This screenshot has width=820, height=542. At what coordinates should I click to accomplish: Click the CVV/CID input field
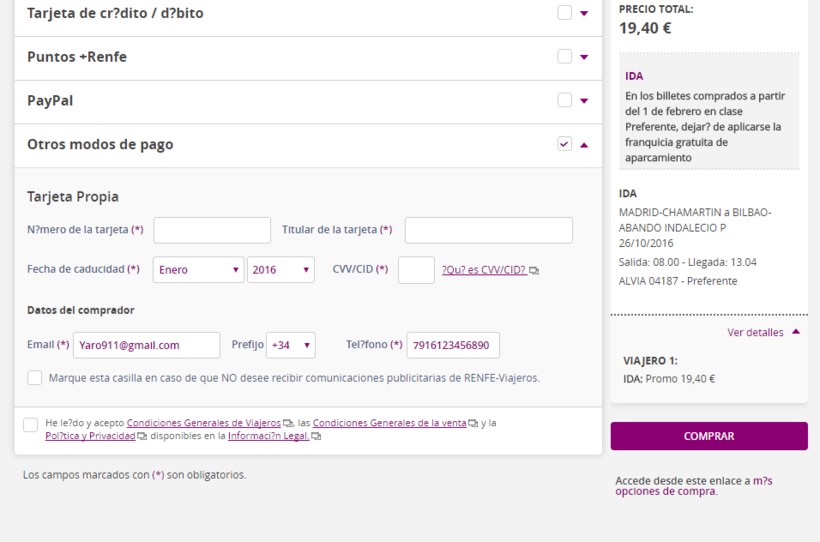pyautogui.click(x=416, y=269)
